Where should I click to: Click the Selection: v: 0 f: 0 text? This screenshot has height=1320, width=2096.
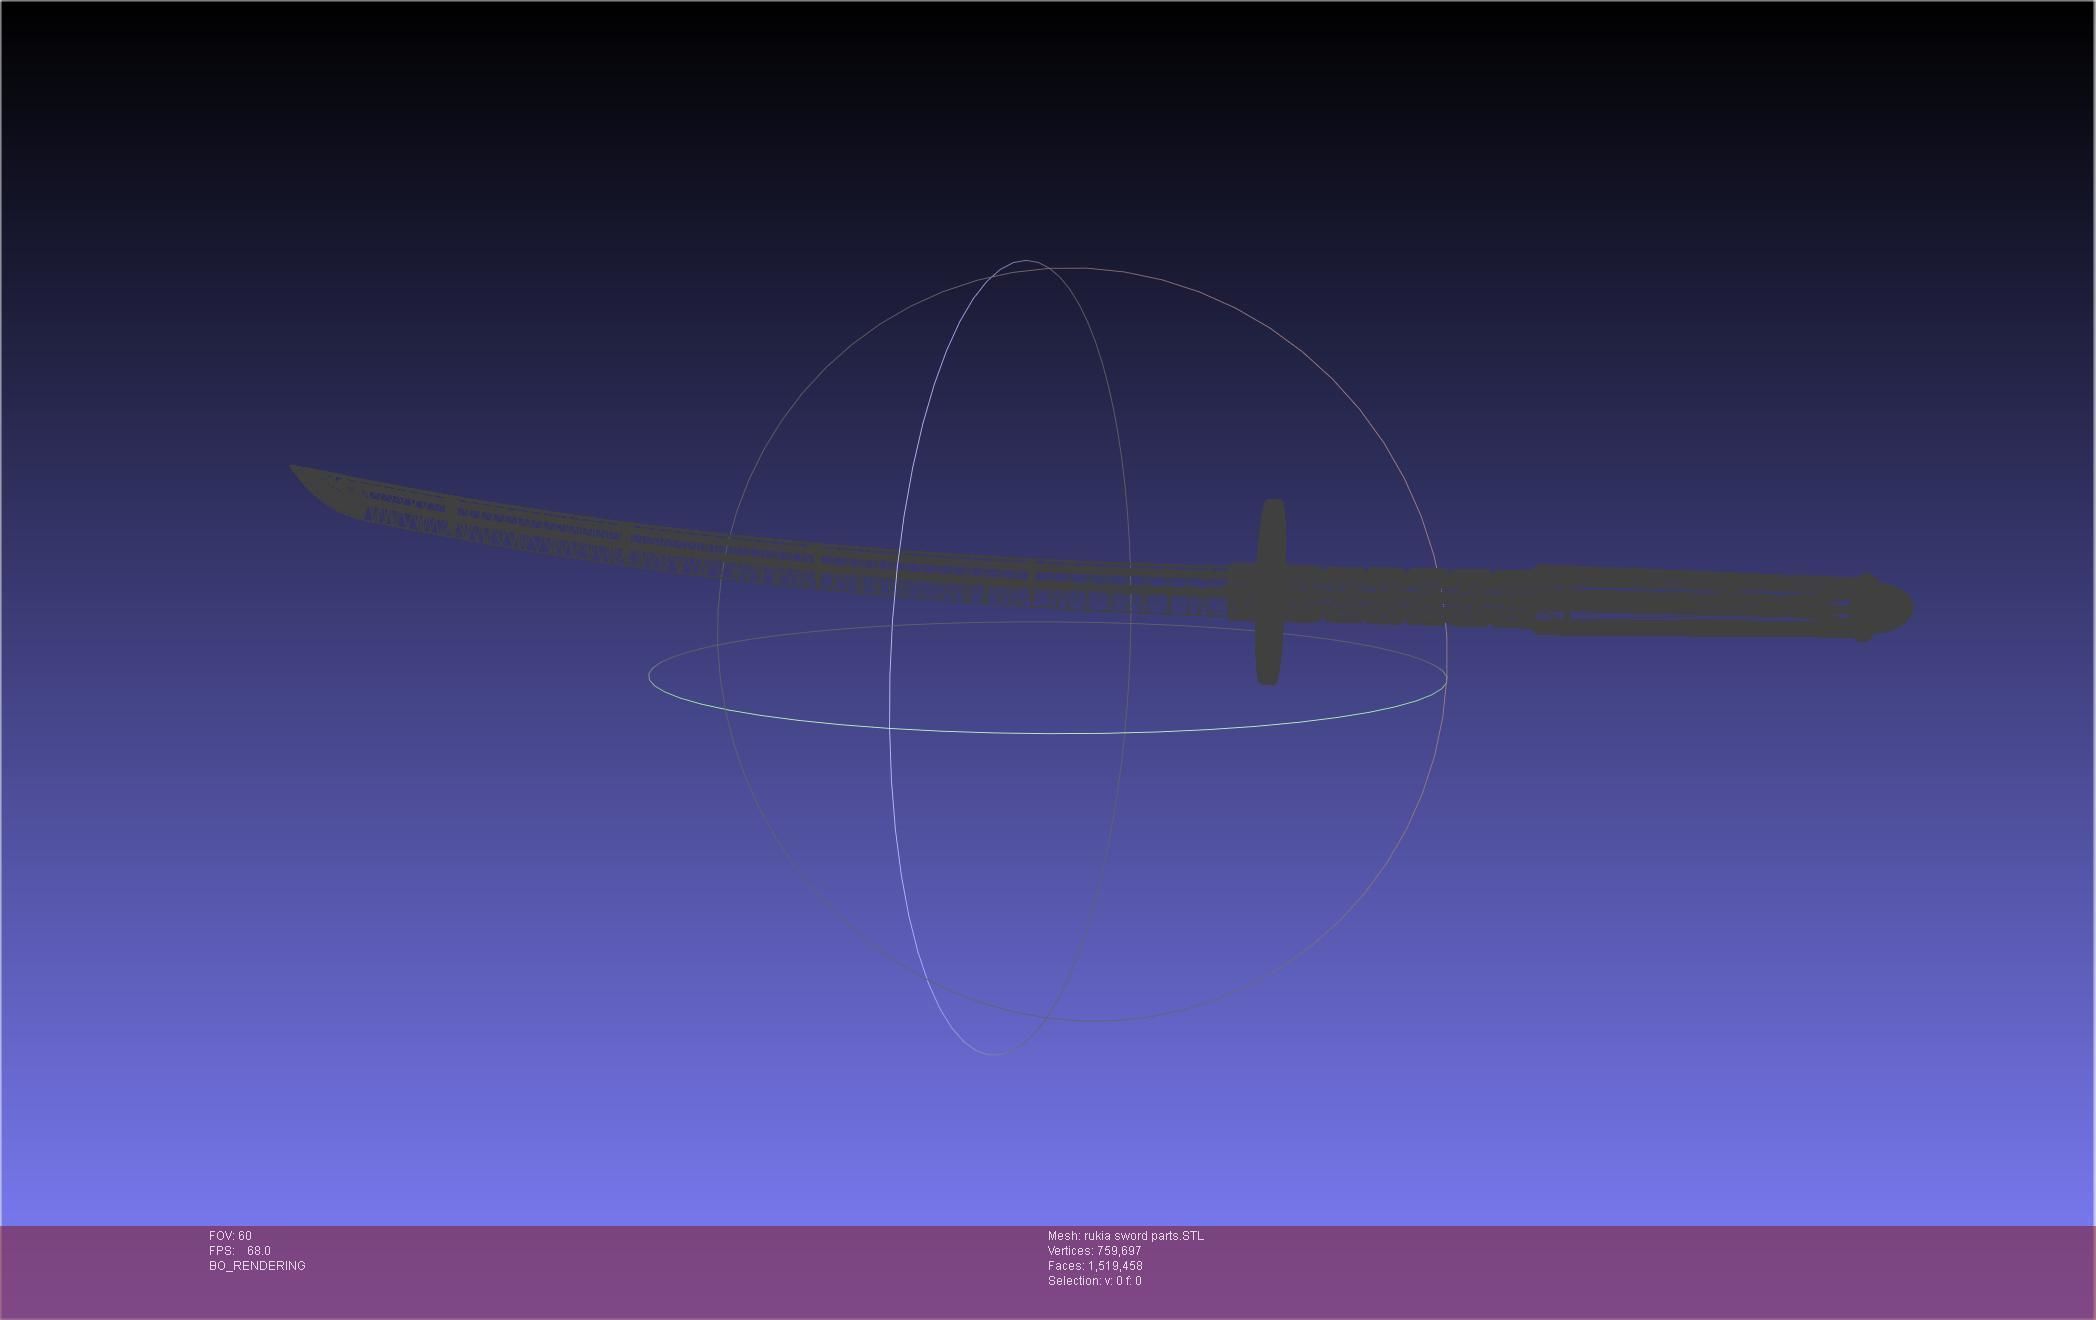coord(1094,1281)
